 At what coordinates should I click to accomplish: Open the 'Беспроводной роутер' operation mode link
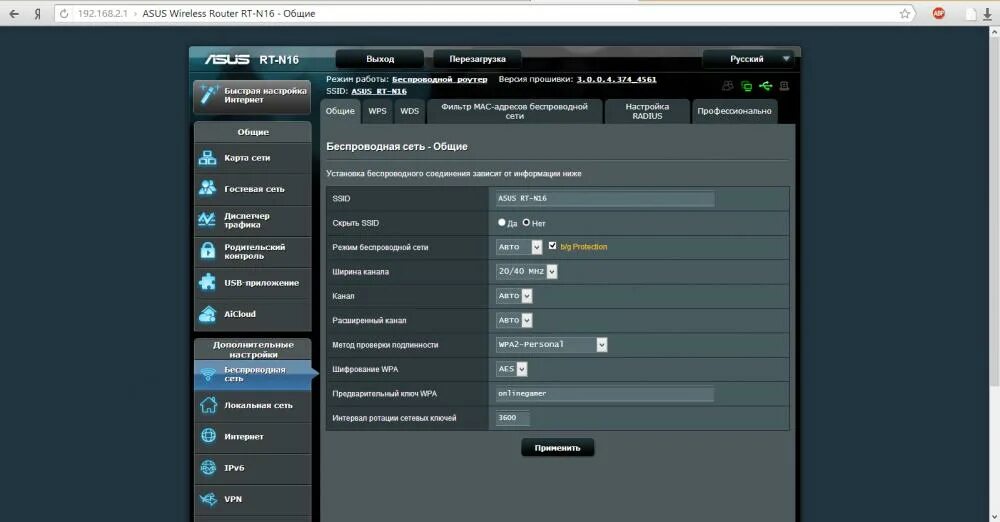pyautogui.click(x=439, y=80)
